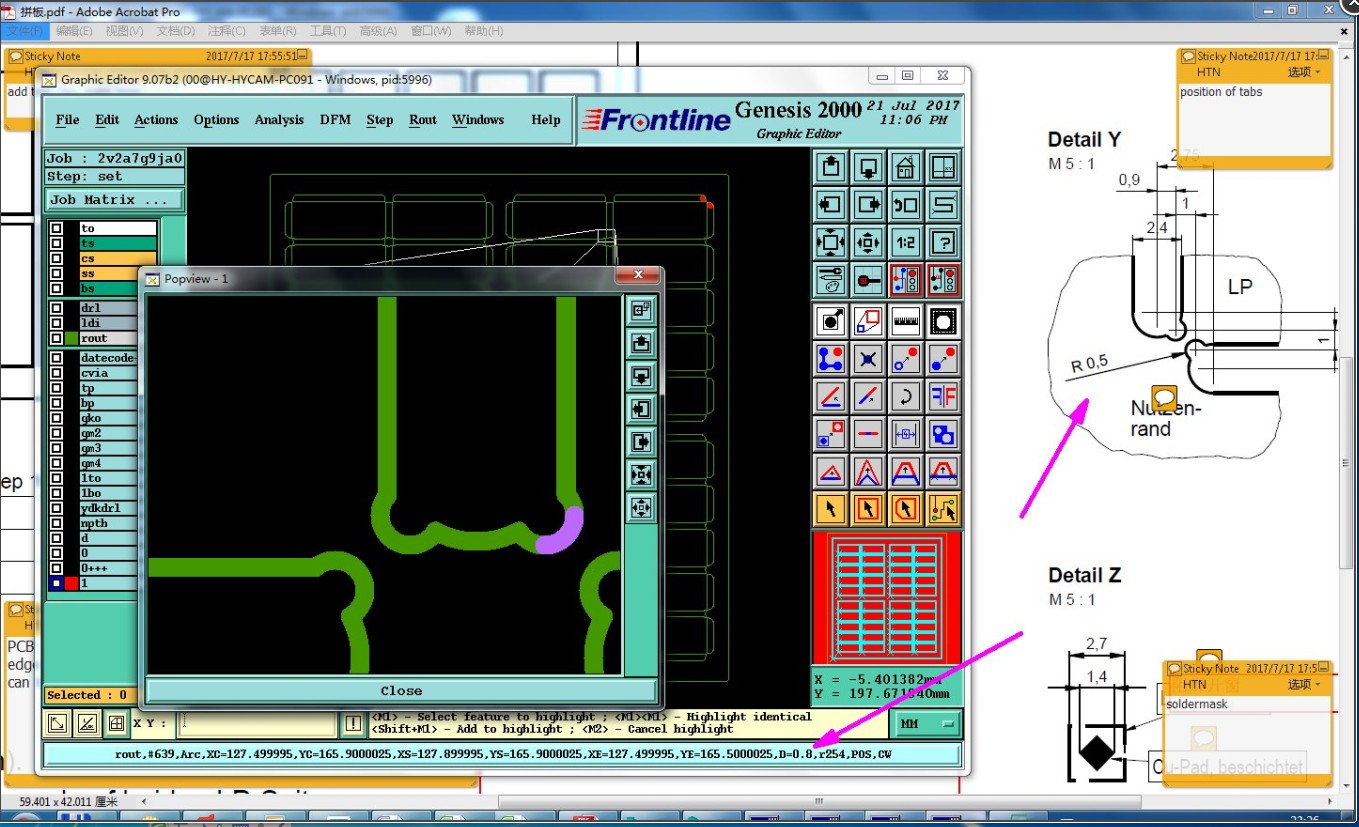Open the Windows menu
Viewport: 1359px width, 827px height.
click(x=478, y=120)
